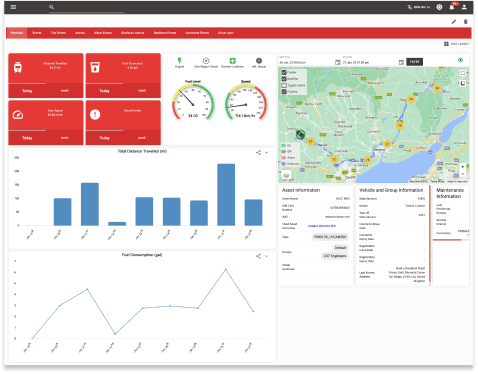Select week on the Fuel Consumed card
This screenshot has width=478, height=374.
pos(142,91)
